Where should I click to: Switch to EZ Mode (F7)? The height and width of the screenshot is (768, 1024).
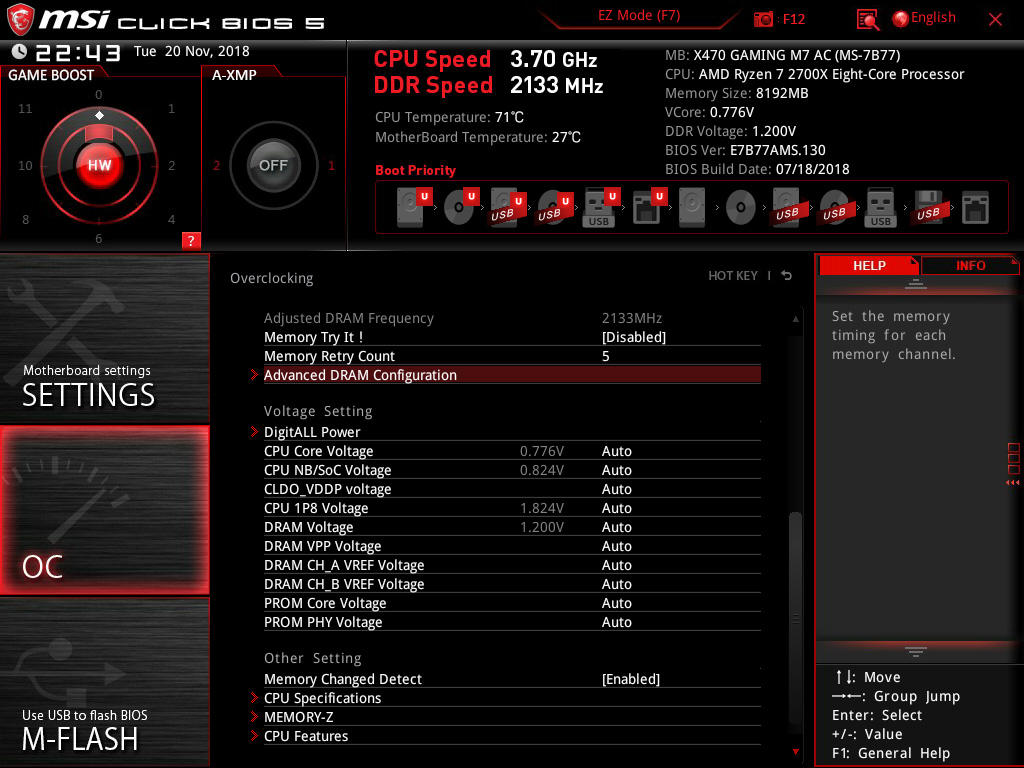point(639,16)
